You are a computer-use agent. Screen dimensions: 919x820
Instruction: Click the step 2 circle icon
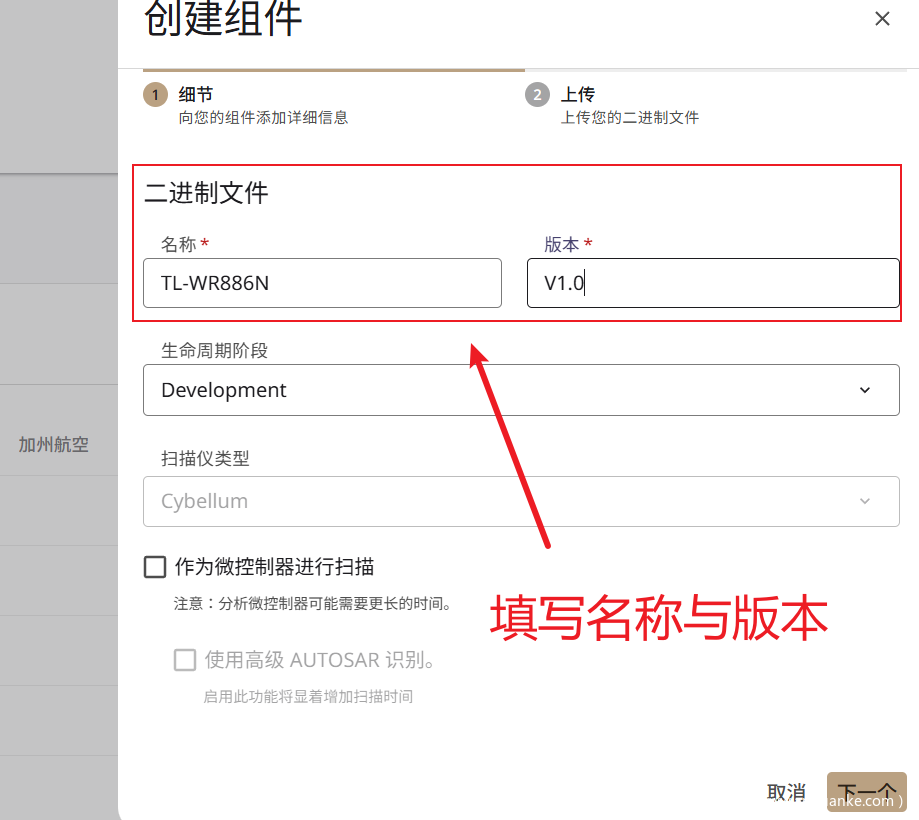click(537, 95)
